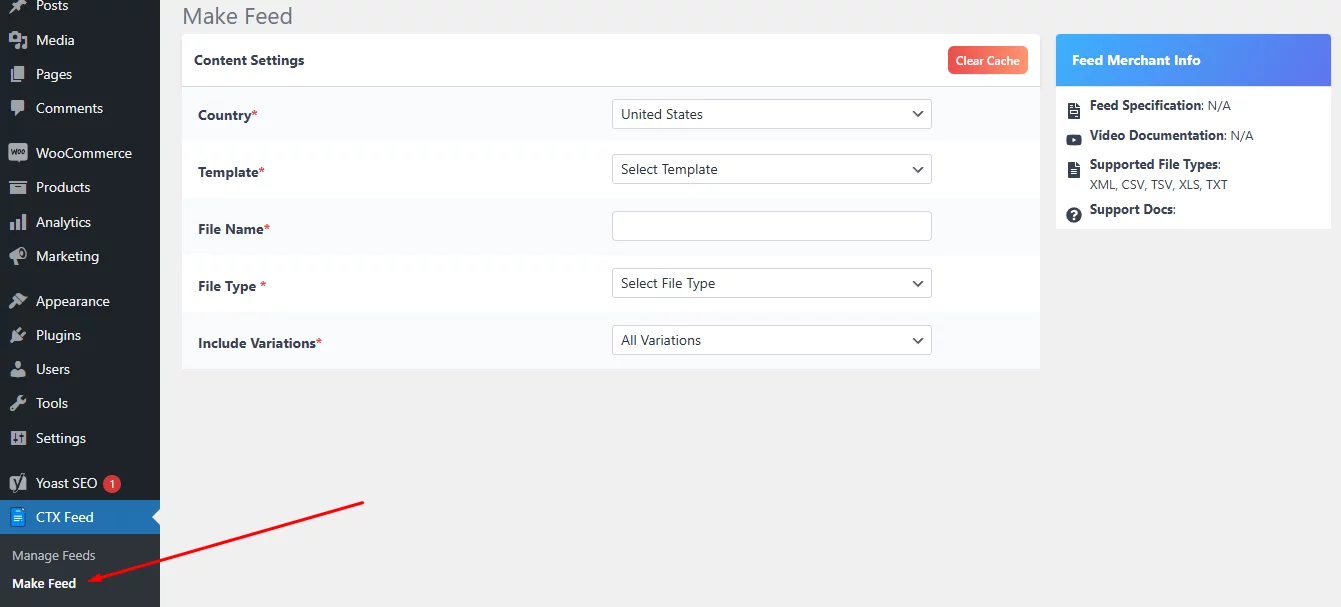This screenshot has height=607, width=1341.
Task: Click the XML, CSV, TSV, XLS, TXT text
Action: click(1158, 185)
